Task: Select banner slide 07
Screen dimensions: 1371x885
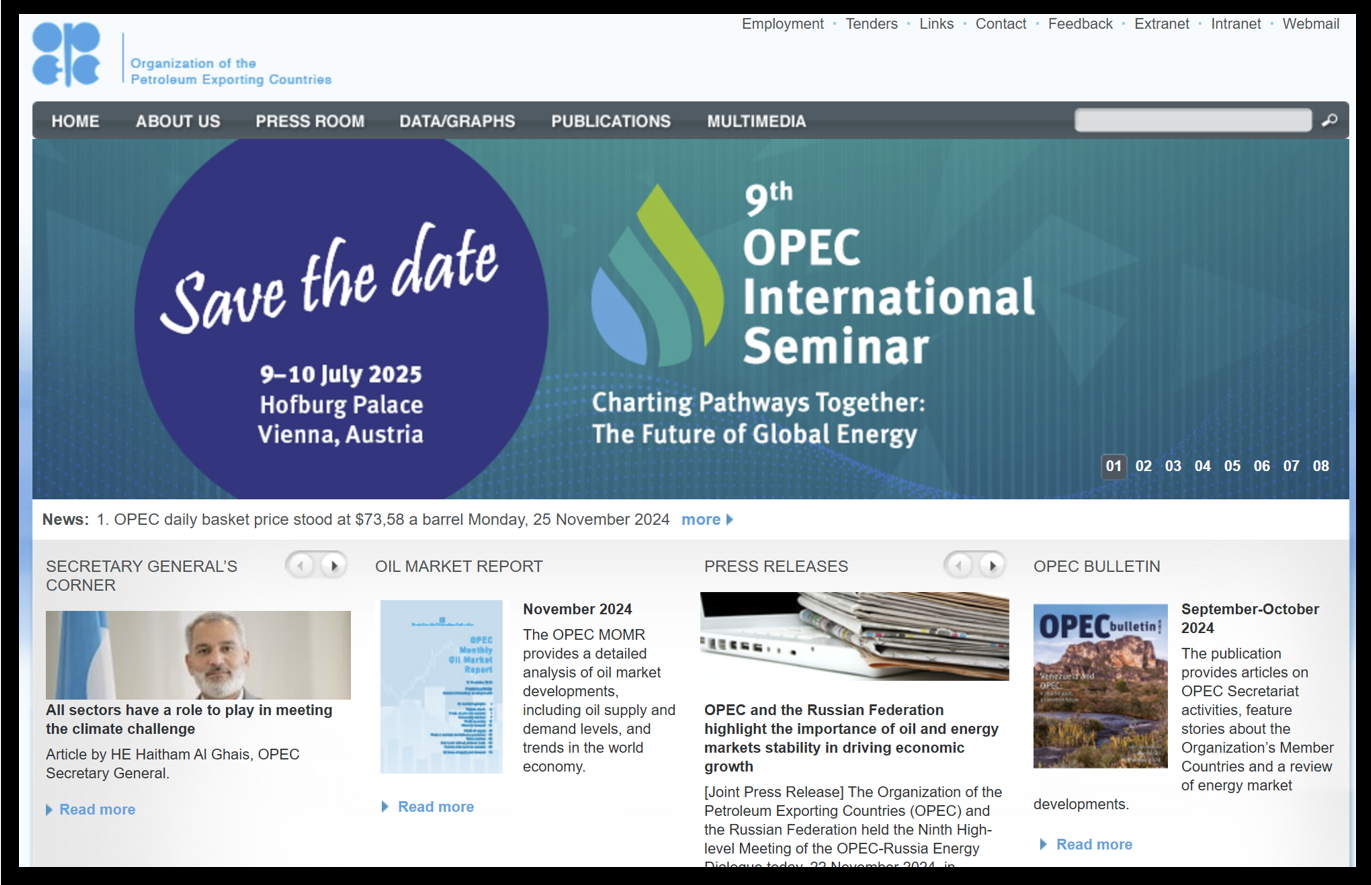Action: pos(1291,466)
